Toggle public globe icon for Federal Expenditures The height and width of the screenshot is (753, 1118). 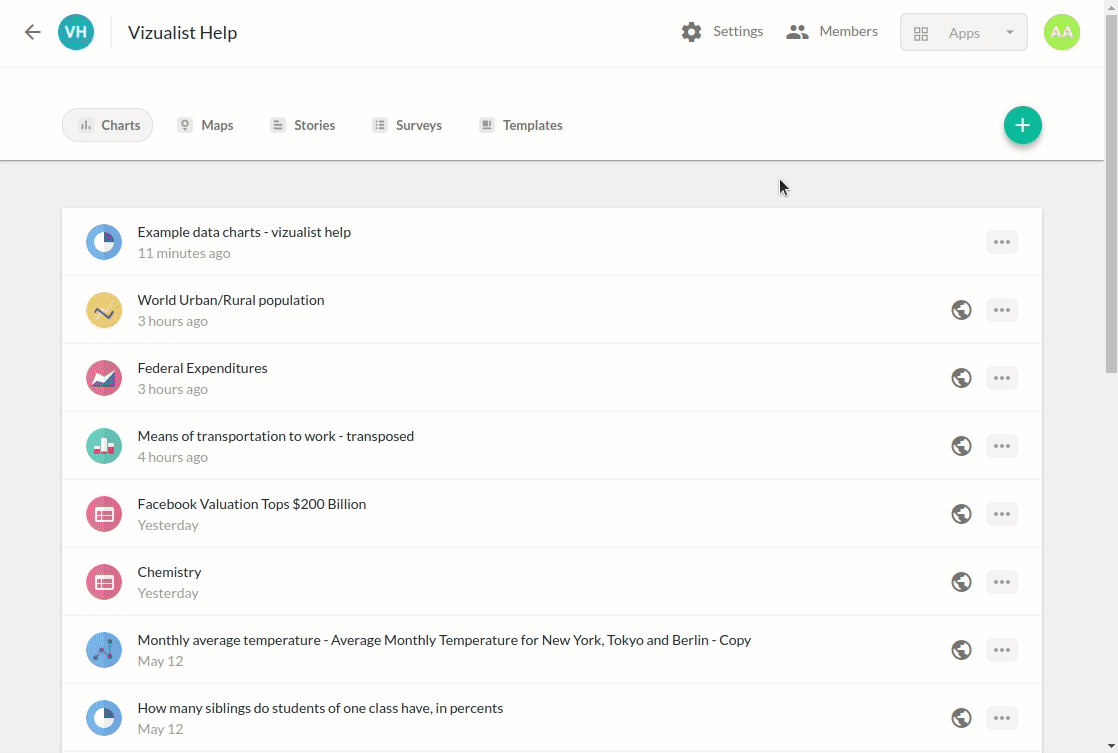pos(961,378)
